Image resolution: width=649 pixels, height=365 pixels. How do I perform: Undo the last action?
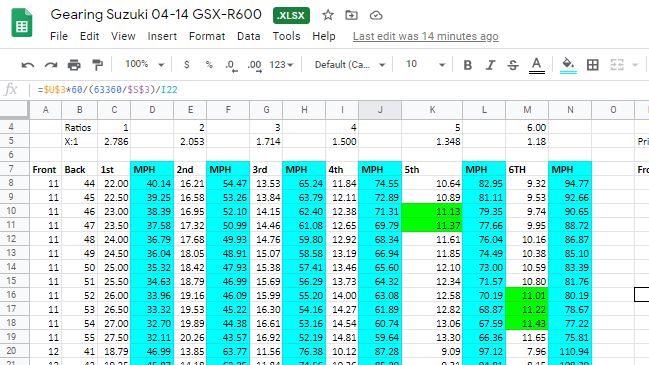28,65
